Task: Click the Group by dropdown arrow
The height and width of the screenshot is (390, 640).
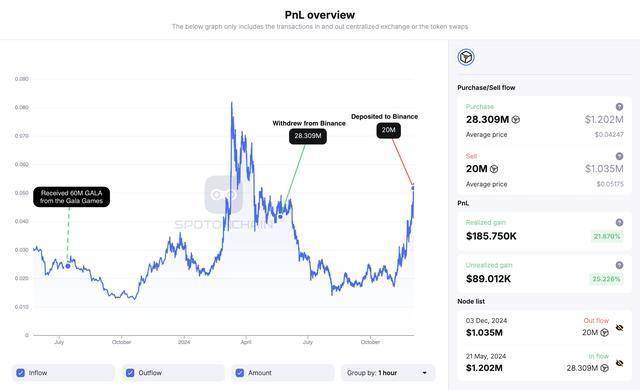Action: coord(424,373)
